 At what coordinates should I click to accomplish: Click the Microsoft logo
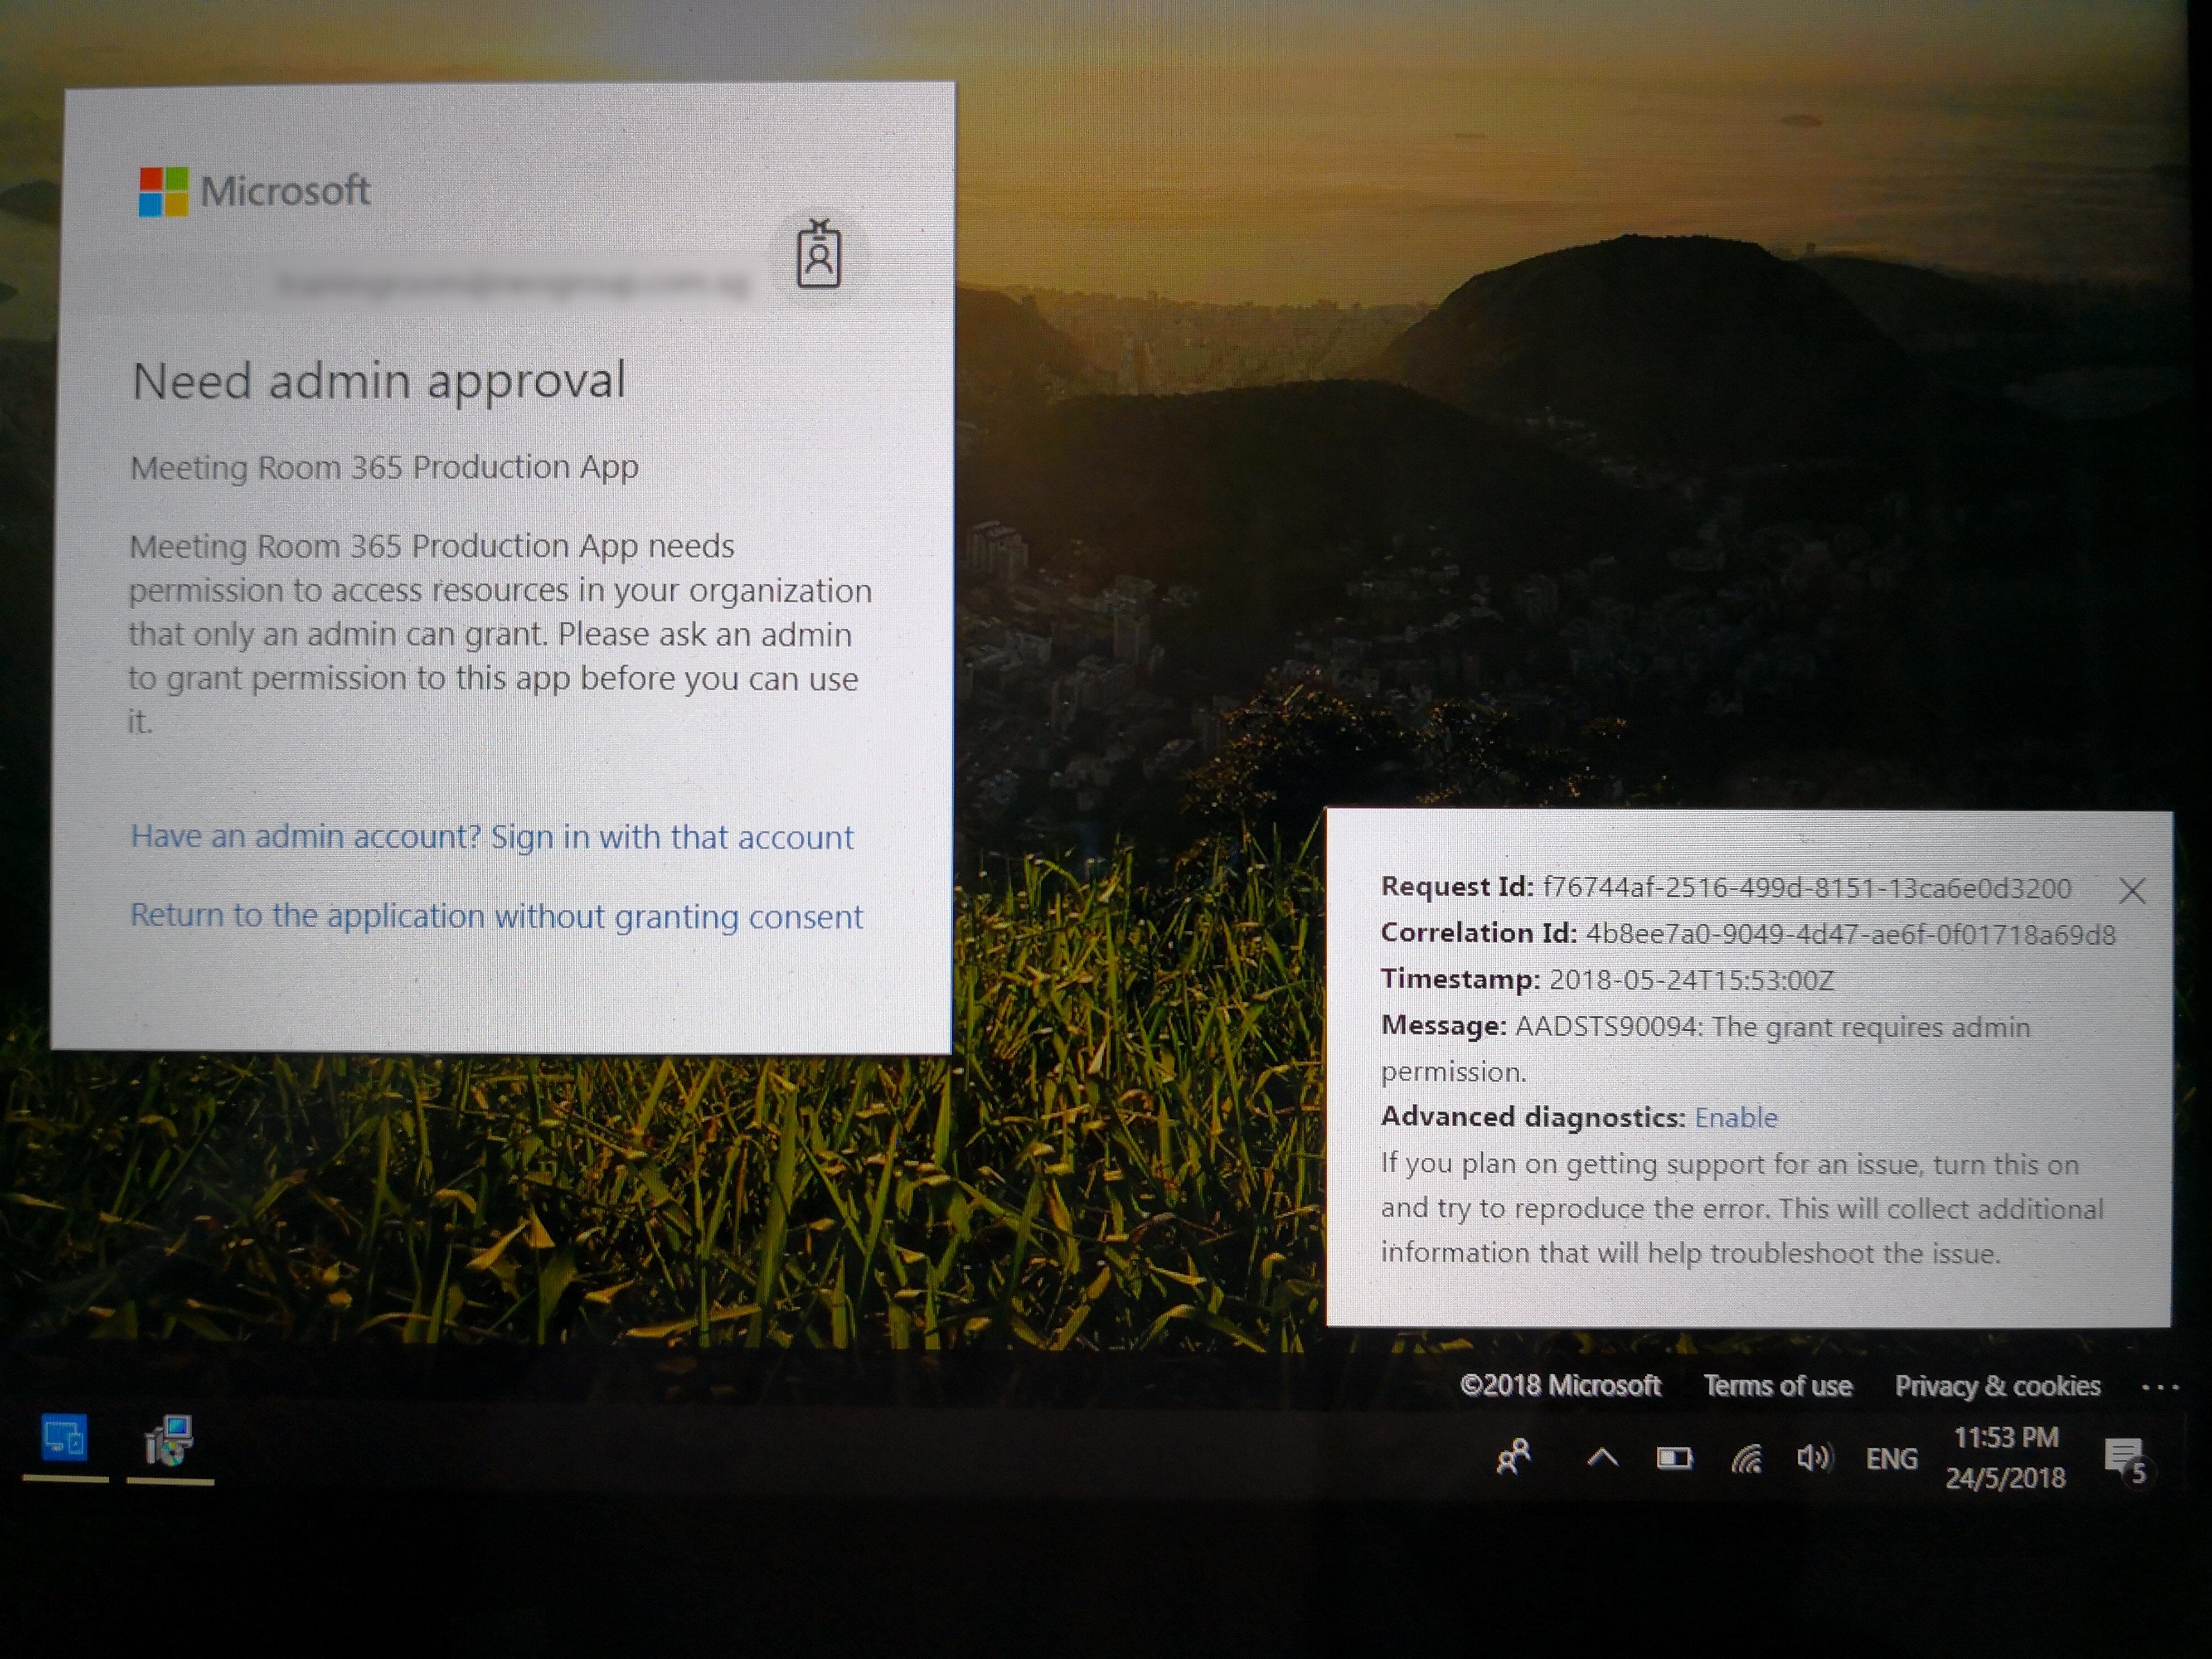point(254,191)
